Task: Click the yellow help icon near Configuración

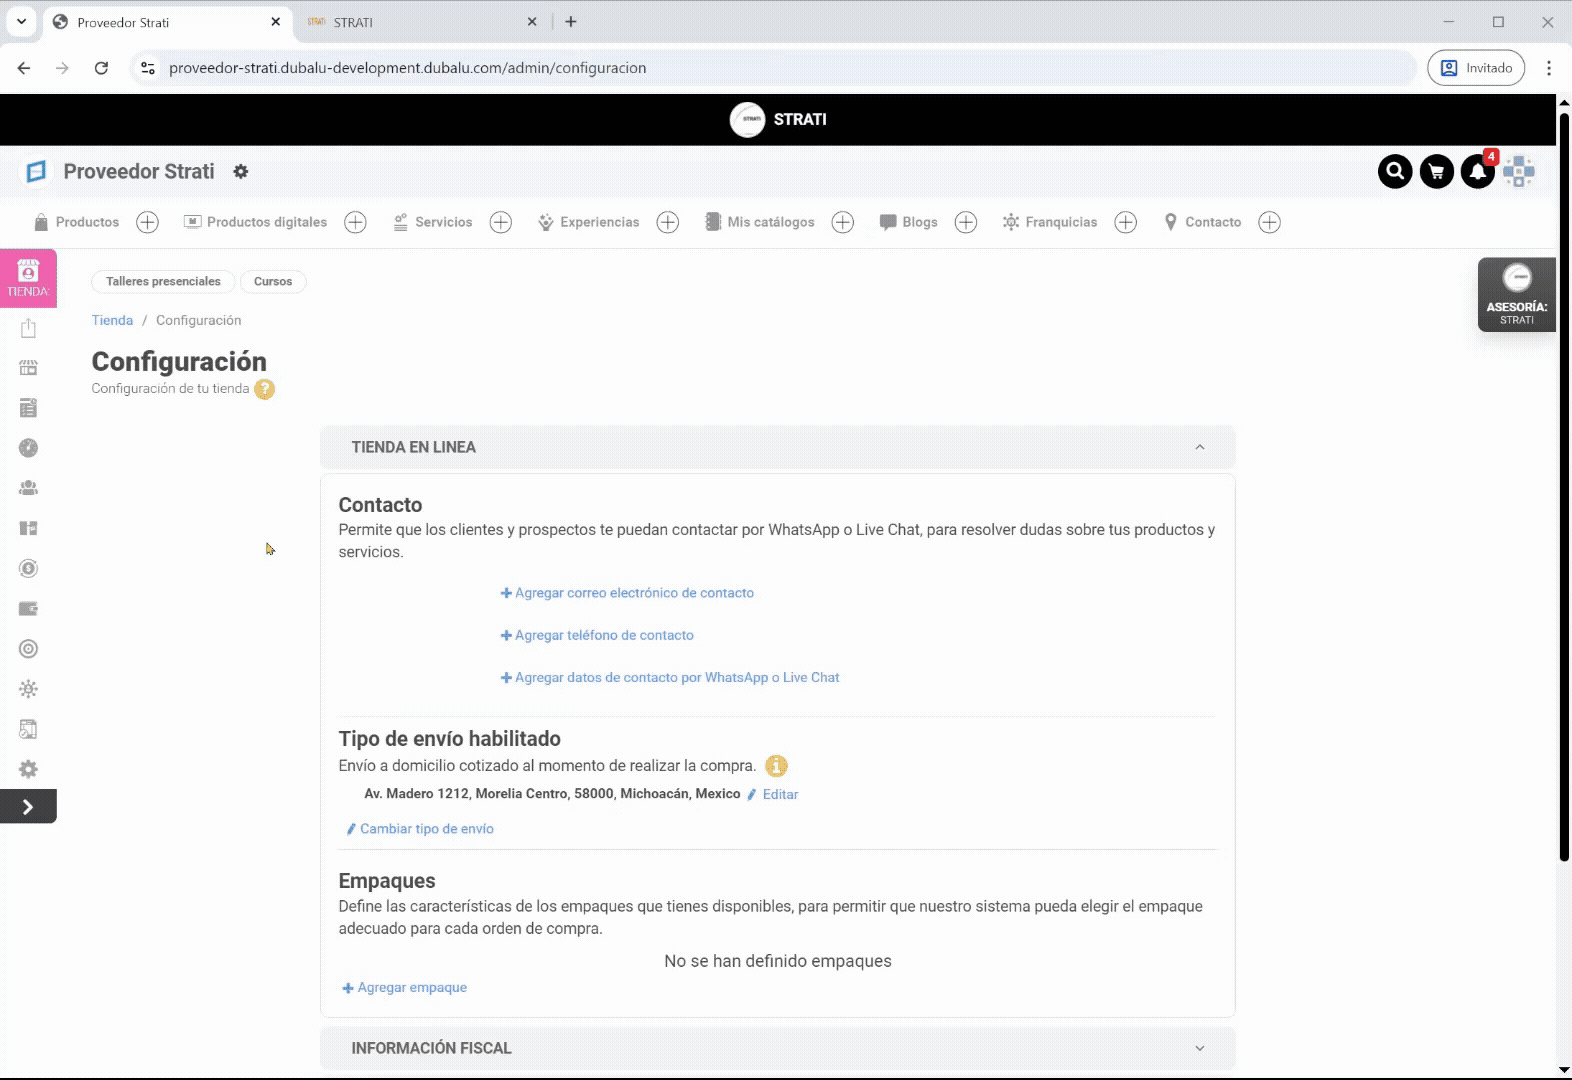Action: (x=264, y=389)
